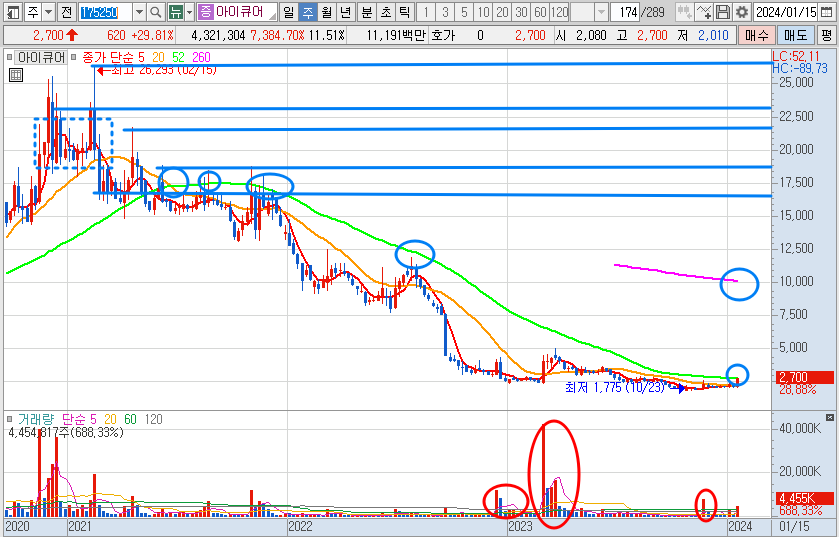
Task: Select the 20 interval button
Action: (502, 12)
